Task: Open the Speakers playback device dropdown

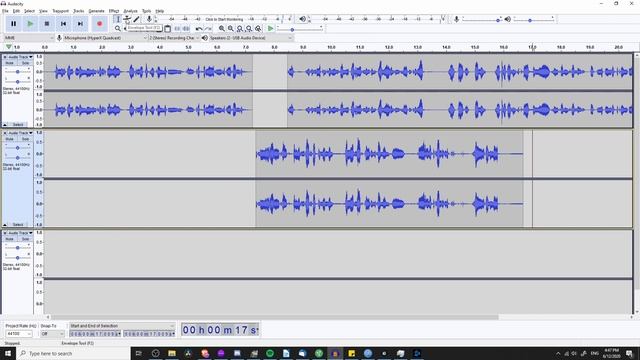Action: (251, 38)
